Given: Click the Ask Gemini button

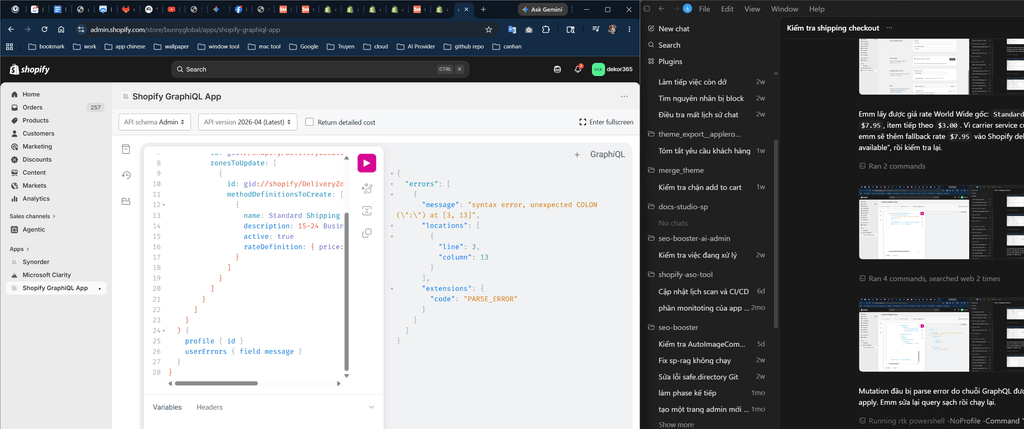Looking at the screenshot, I should tap(543, 9).
